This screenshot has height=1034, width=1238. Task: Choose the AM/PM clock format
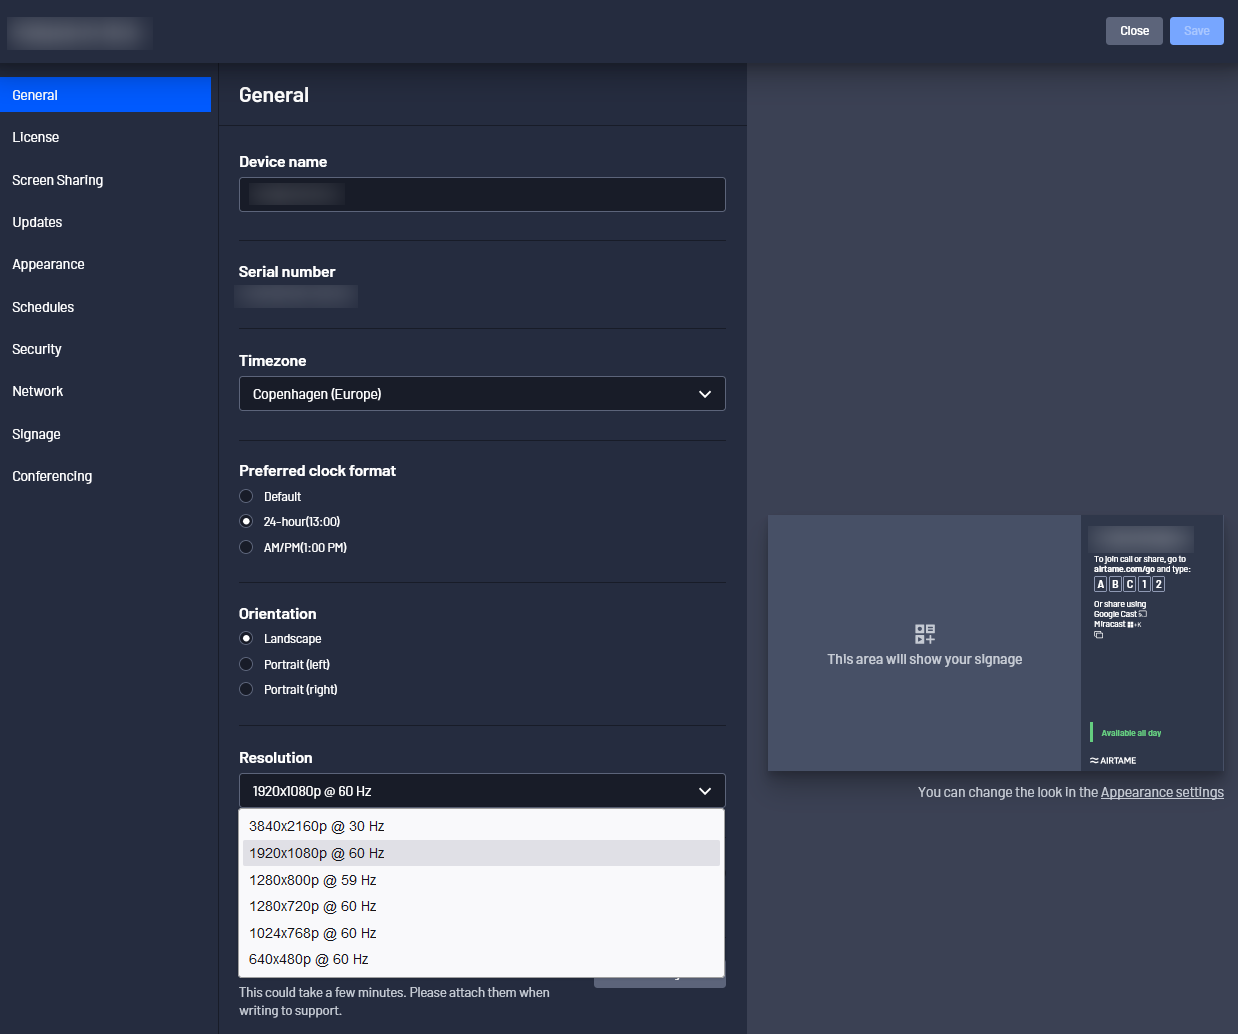[247, 547]
